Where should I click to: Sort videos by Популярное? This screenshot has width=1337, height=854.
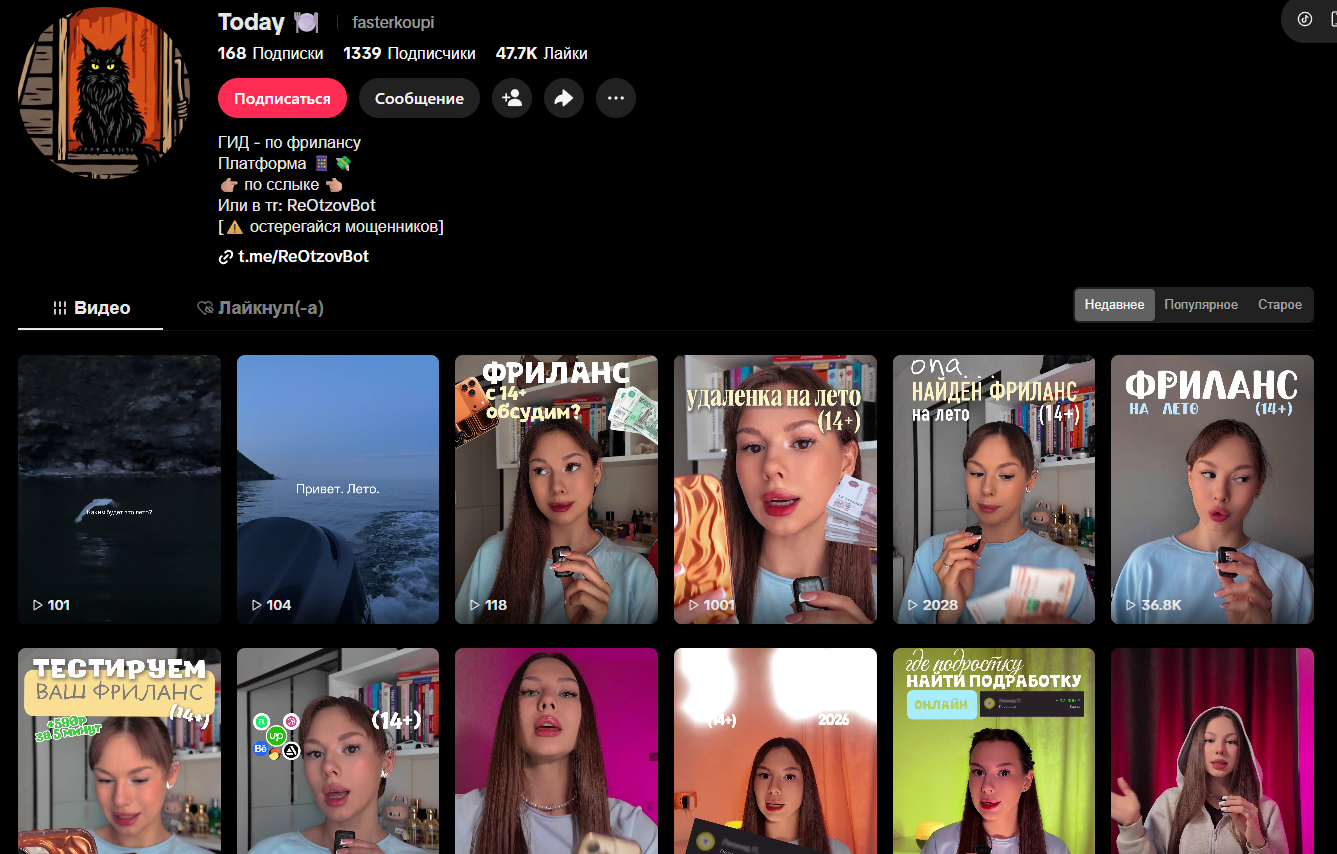[1201, 305]
